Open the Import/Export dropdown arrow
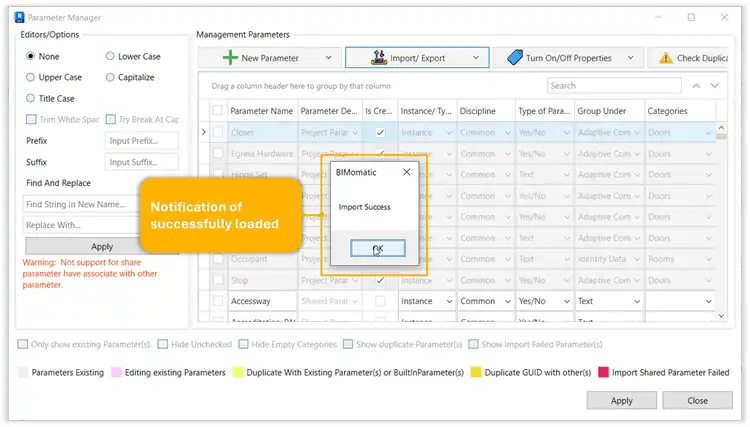Screen dimensions: 750x427 point(476,58)
